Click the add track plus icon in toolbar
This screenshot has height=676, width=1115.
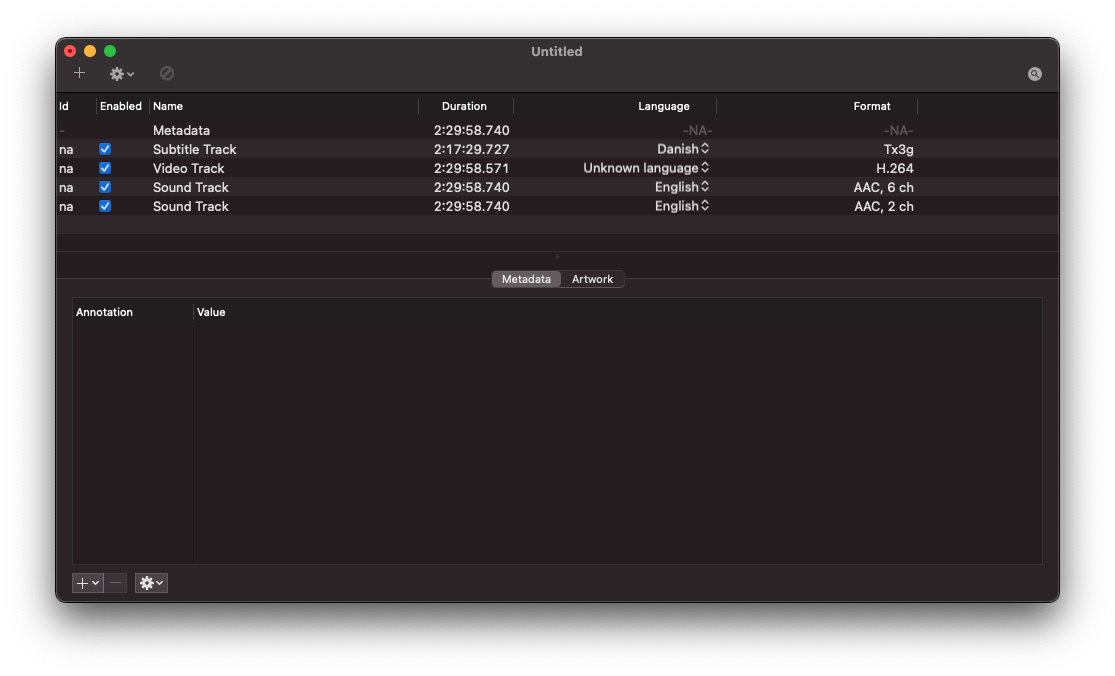80,73
